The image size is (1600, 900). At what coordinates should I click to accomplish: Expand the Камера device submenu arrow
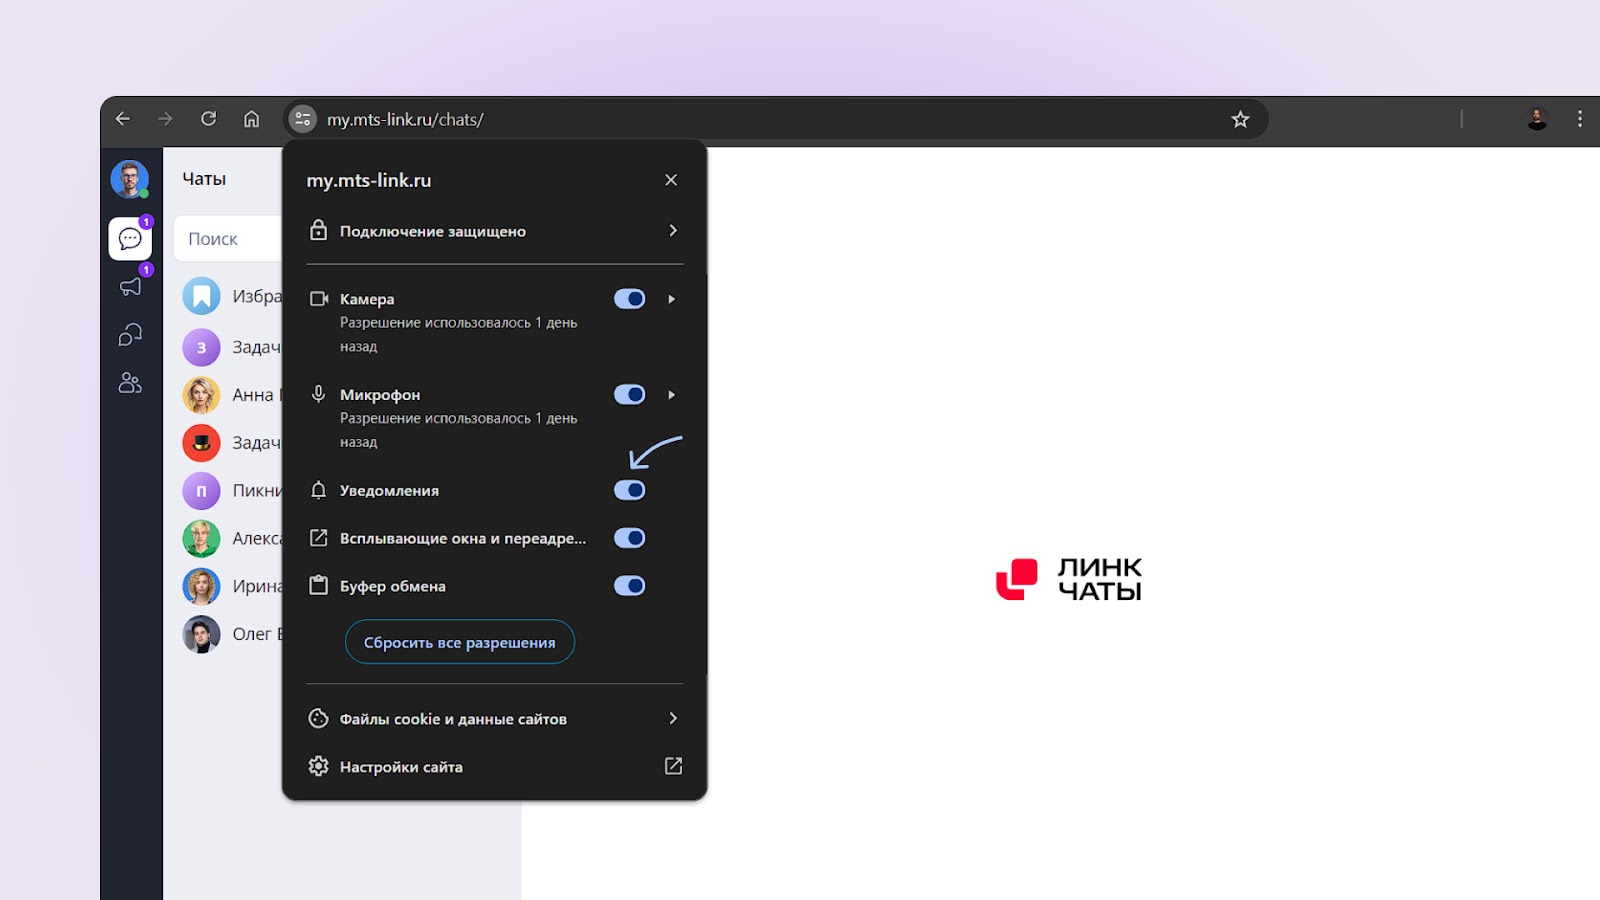672,299
